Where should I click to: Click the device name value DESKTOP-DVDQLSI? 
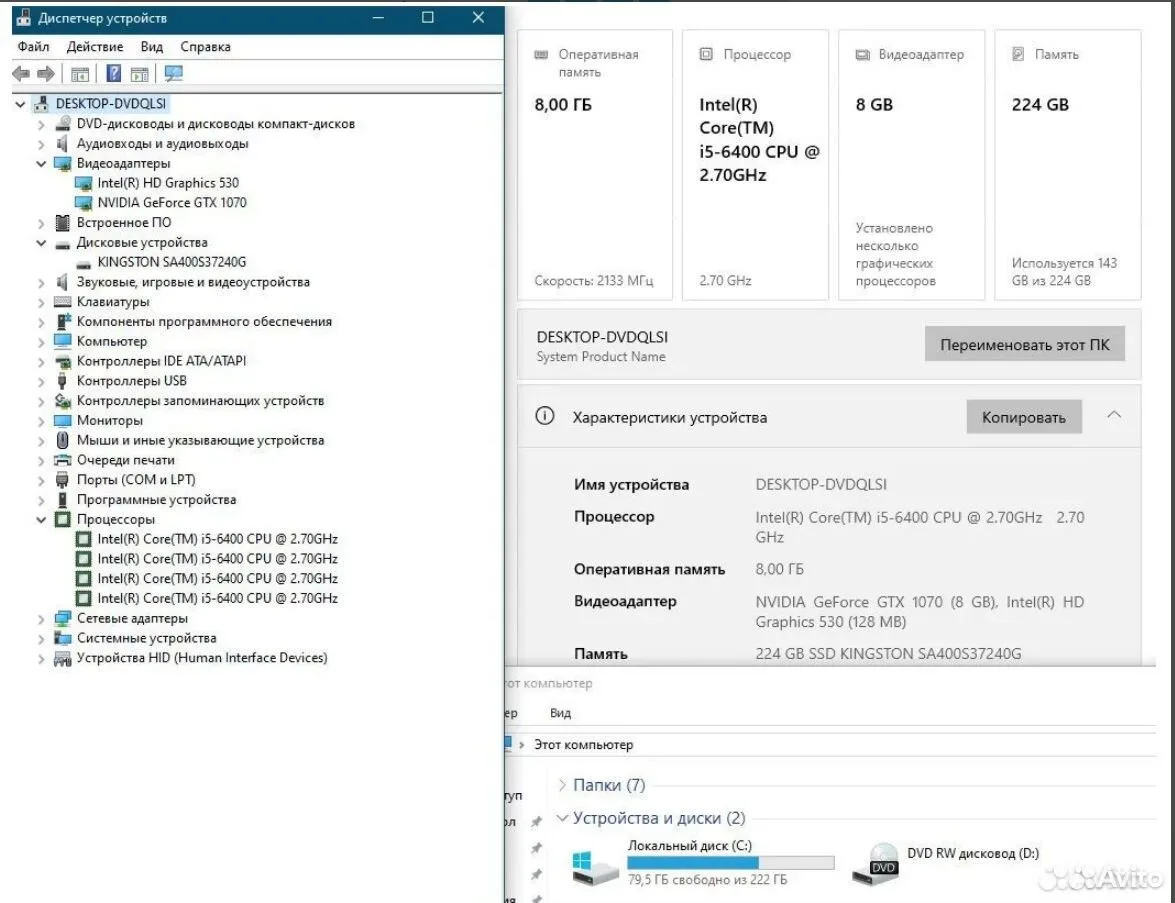[821, 484]
